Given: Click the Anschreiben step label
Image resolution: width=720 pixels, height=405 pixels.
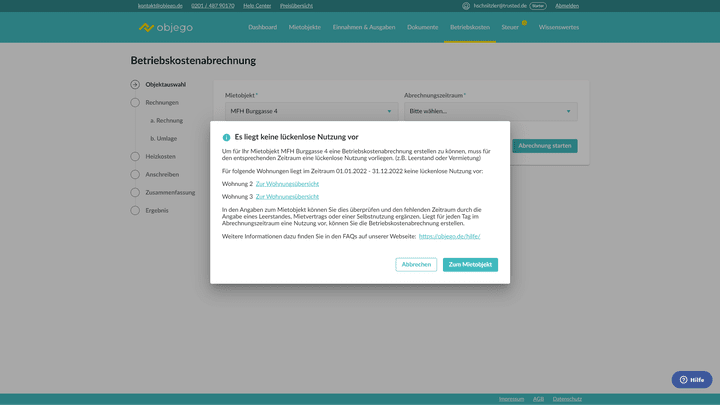Looking at the screenshot, I should point(162,174).
